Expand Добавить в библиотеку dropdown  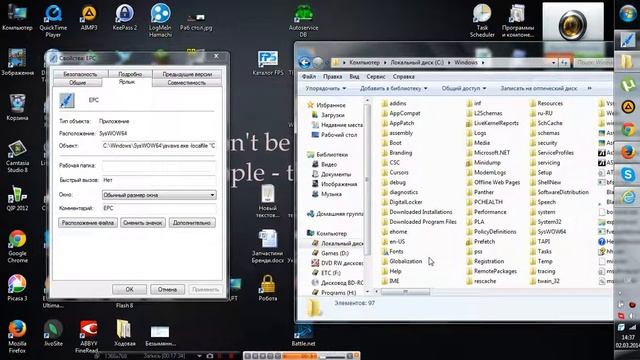[393, 89]
